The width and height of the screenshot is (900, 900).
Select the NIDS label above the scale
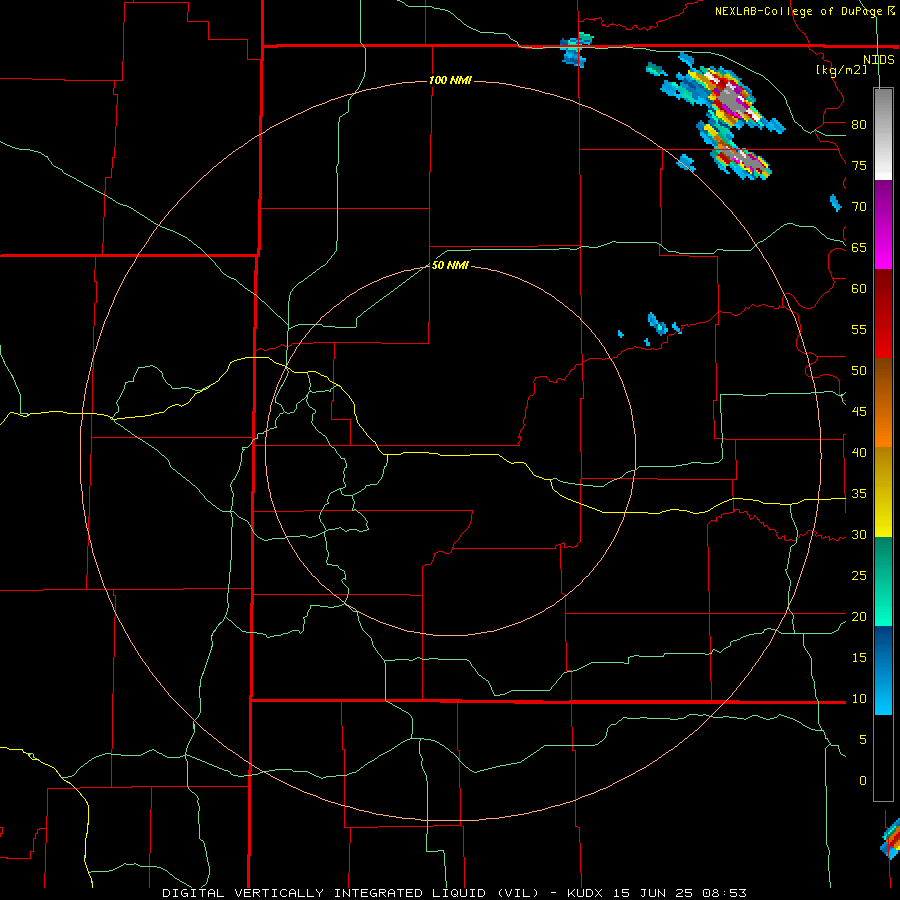[878, 59]
